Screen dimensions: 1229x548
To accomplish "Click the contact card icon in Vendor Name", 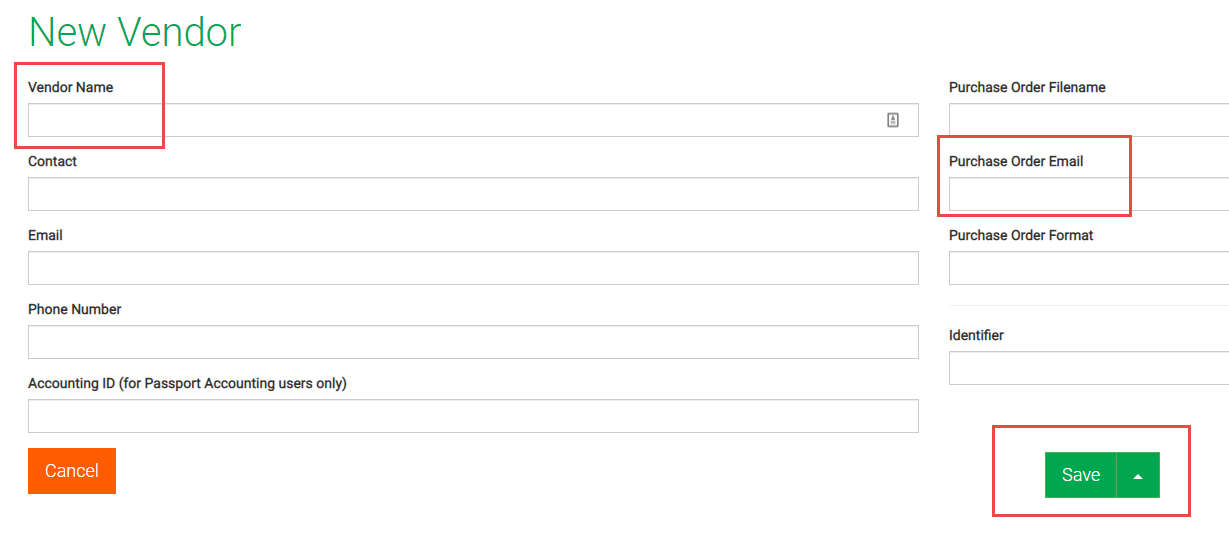I will click(893, 120).
